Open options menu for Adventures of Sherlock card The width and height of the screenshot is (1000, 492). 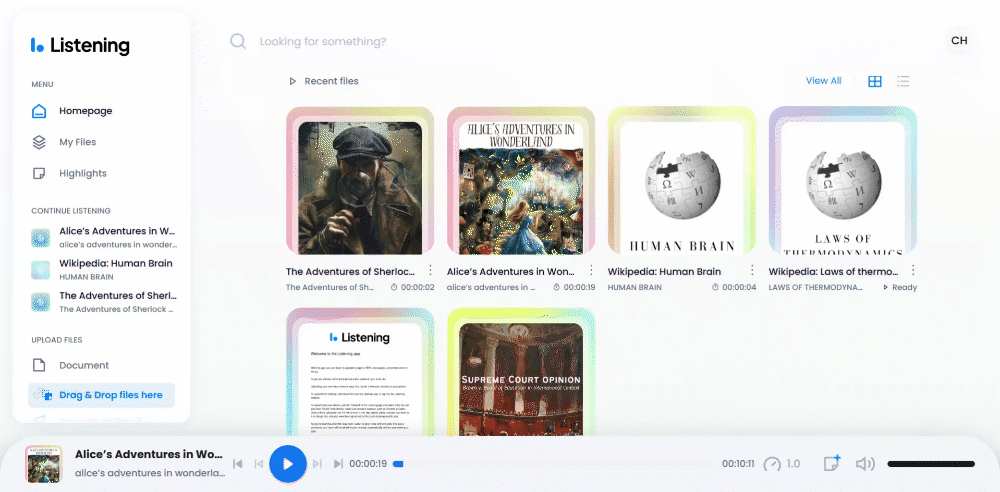(x=430, y=271)
